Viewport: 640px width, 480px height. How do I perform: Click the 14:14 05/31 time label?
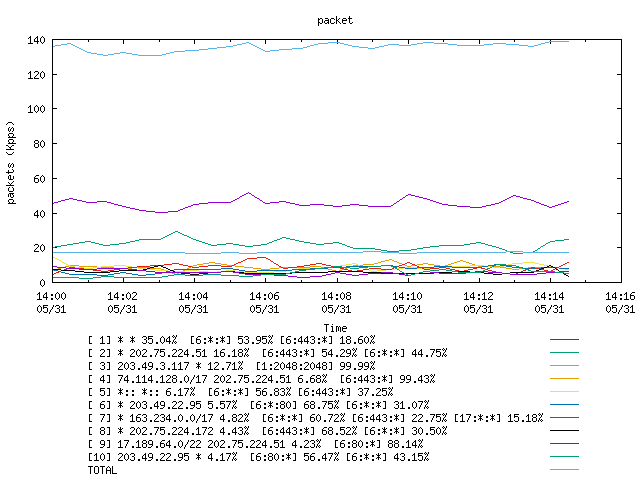(549, 302)
